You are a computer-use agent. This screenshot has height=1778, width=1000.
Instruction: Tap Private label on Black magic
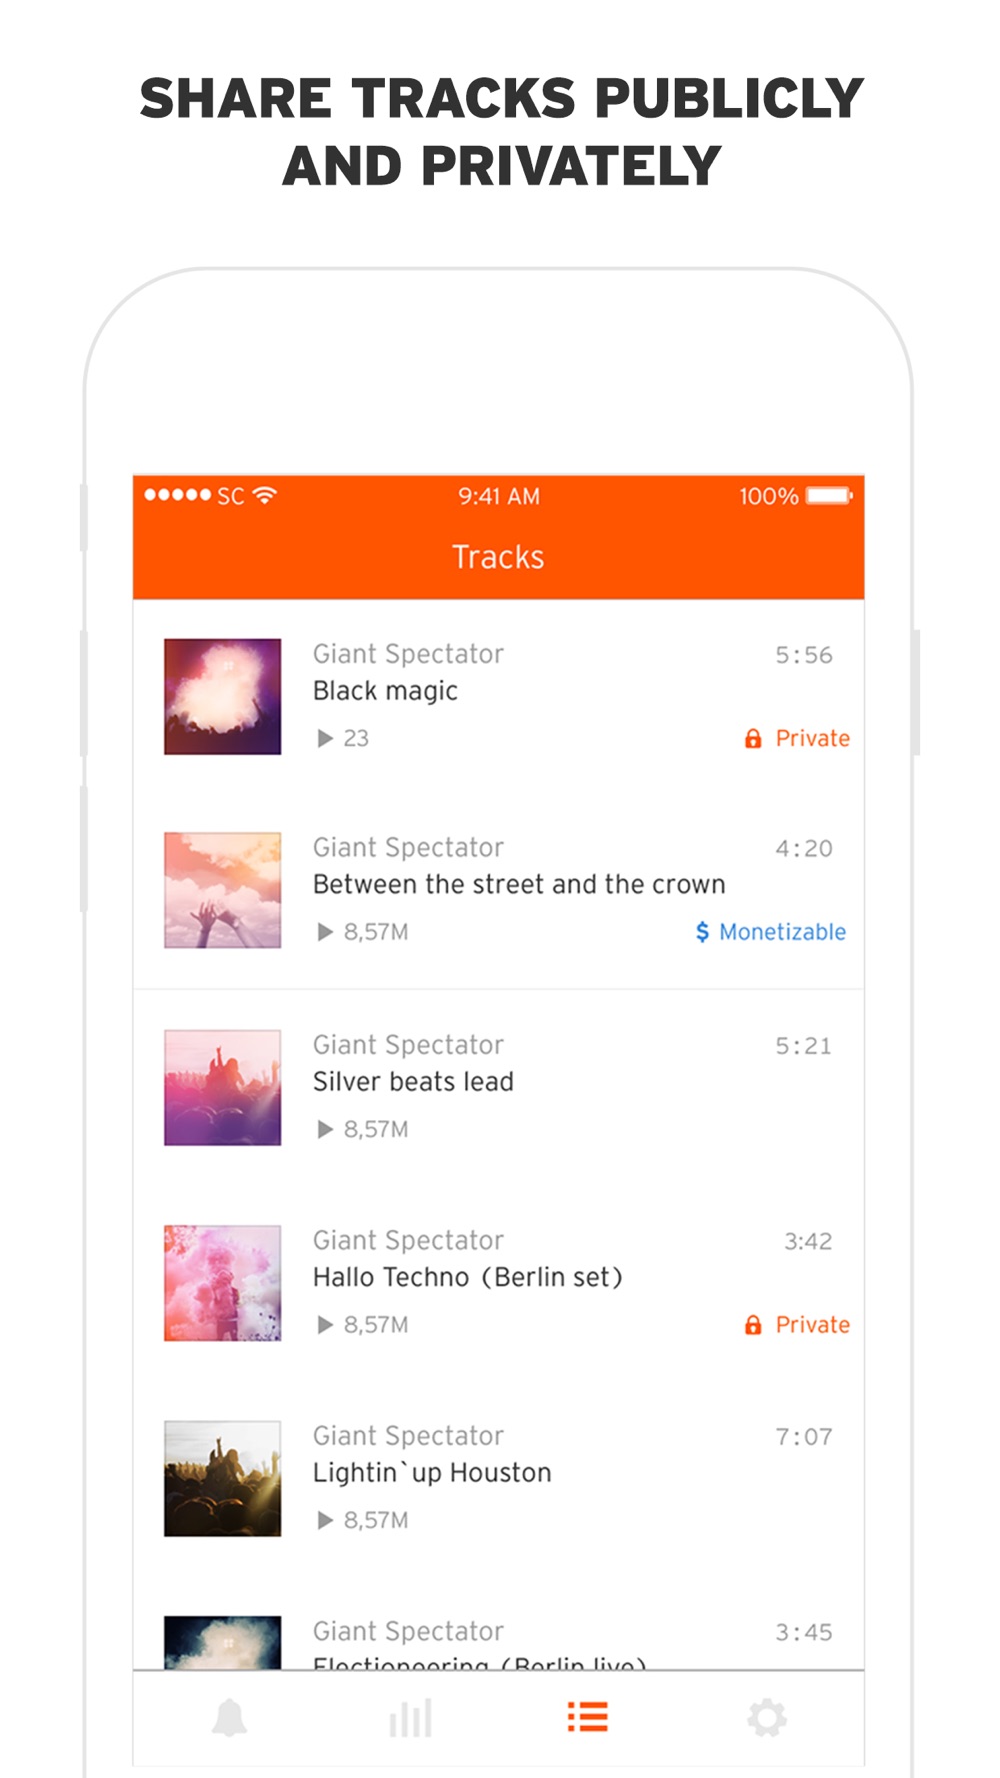813,738
